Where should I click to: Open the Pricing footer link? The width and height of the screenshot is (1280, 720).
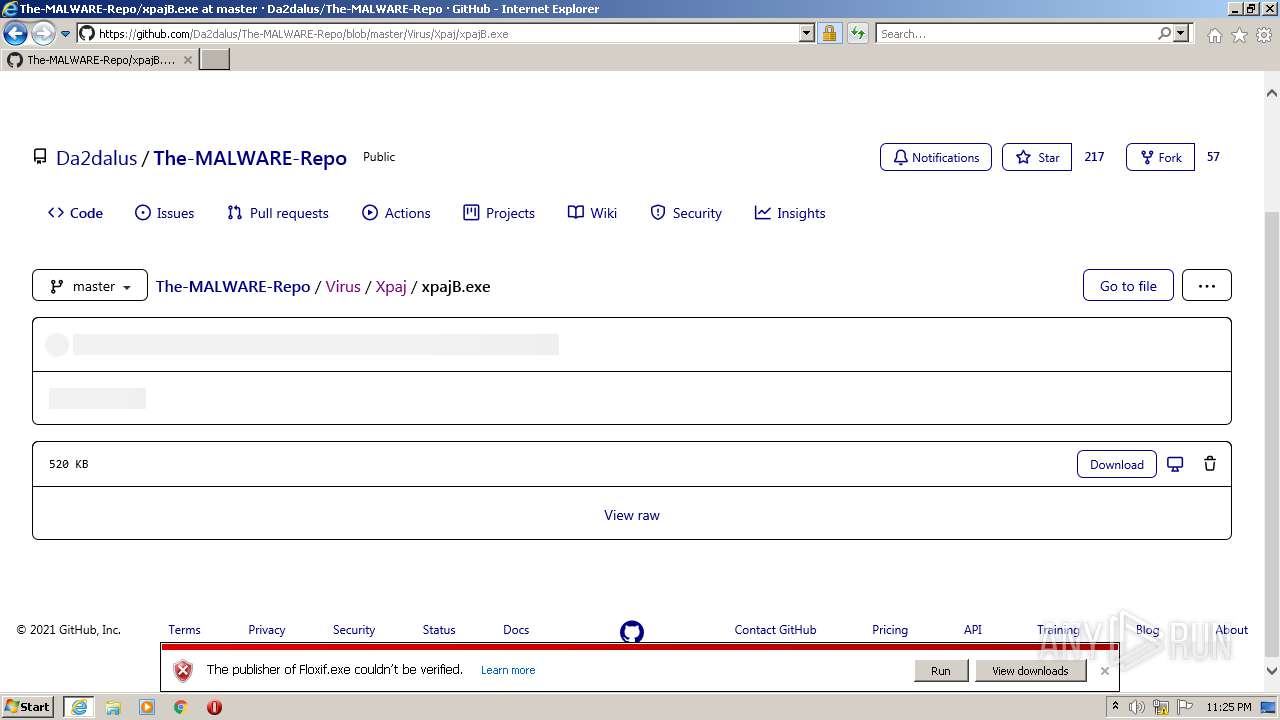point(890,630)
